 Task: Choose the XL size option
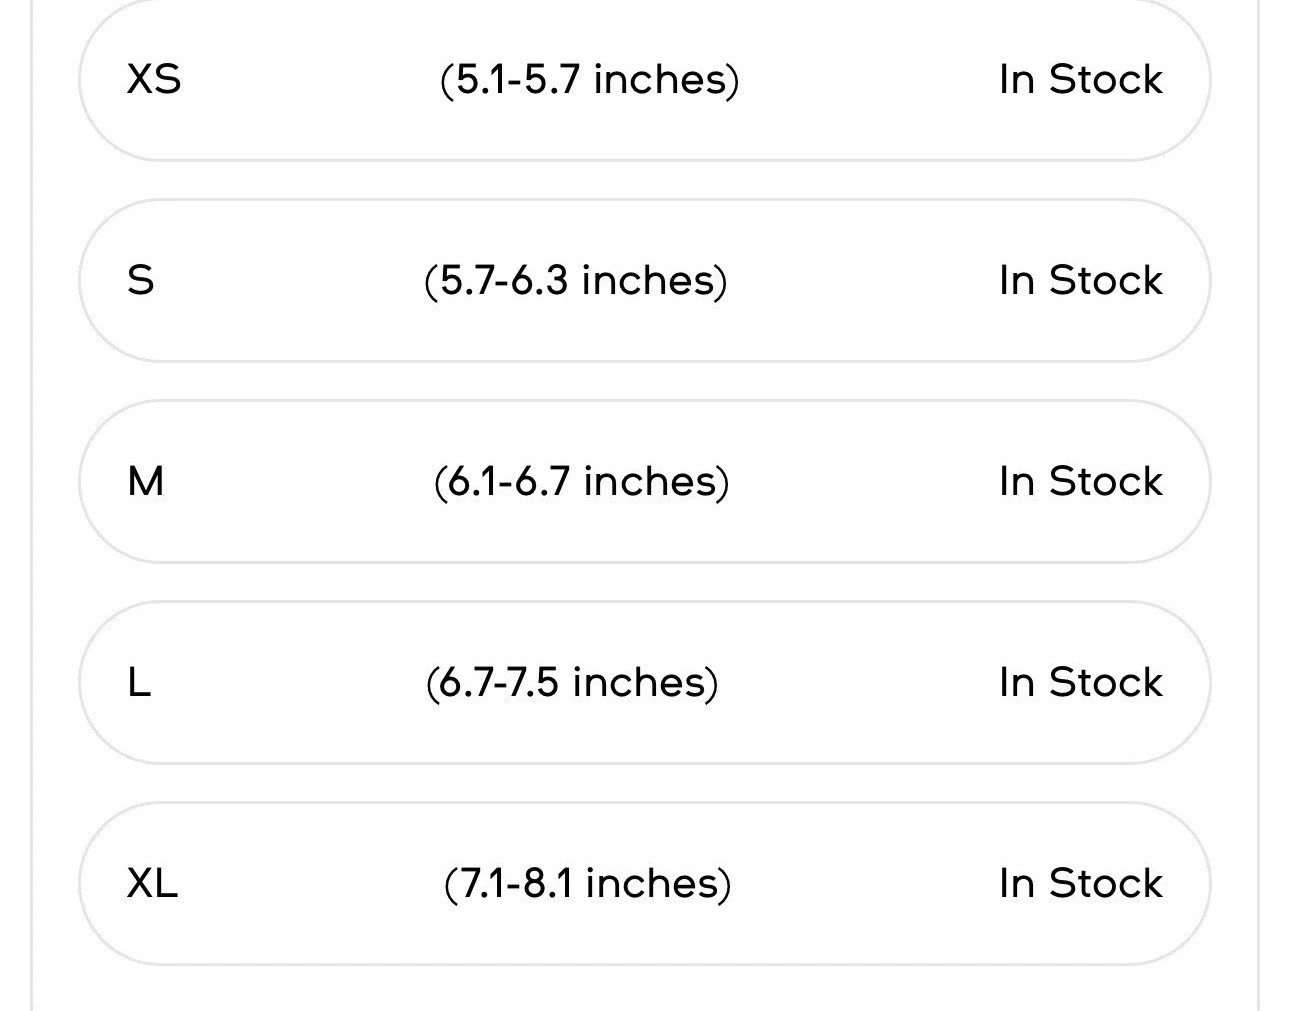644,883
